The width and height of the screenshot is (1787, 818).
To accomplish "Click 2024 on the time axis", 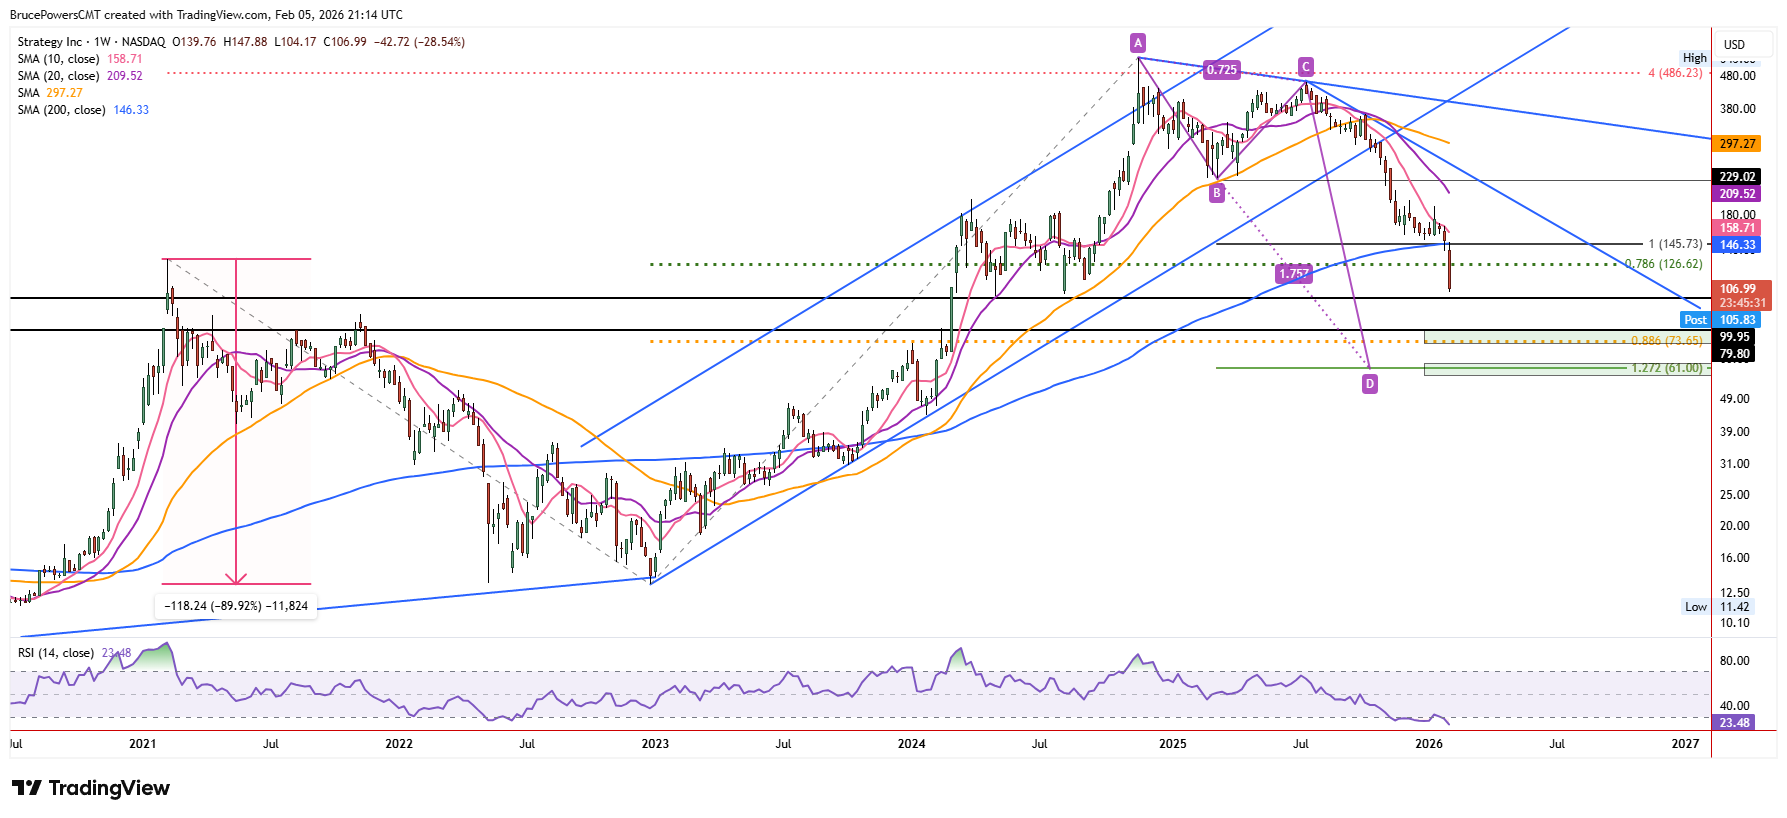I will tap(911, 744).
